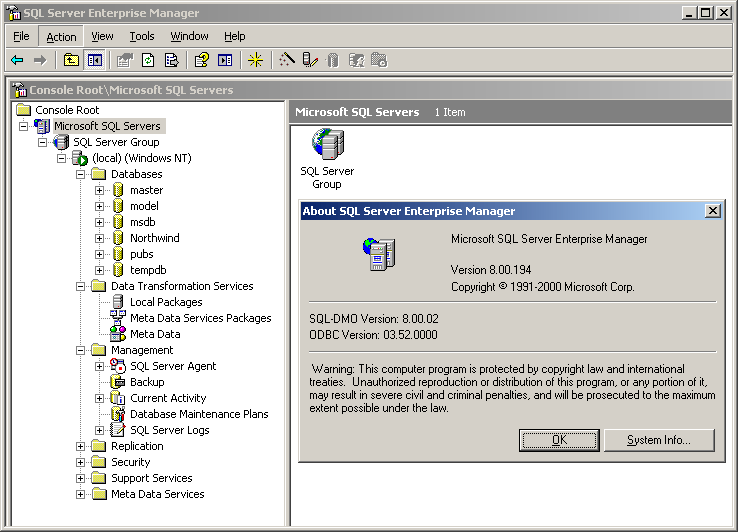This screenshot has height=532, width=738.
Task: Click the yellow star New icon
Action: (256, 60)
